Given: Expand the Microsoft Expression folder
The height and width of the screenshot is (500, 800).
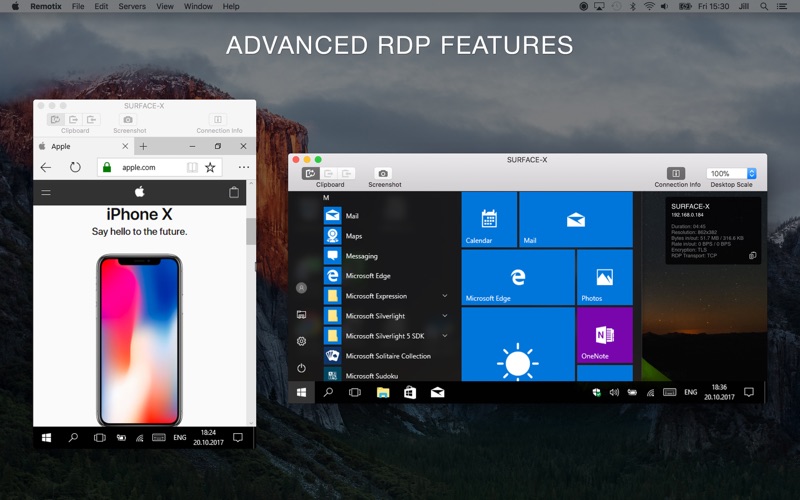Looking at the screenshot, I should coord(444,296).
